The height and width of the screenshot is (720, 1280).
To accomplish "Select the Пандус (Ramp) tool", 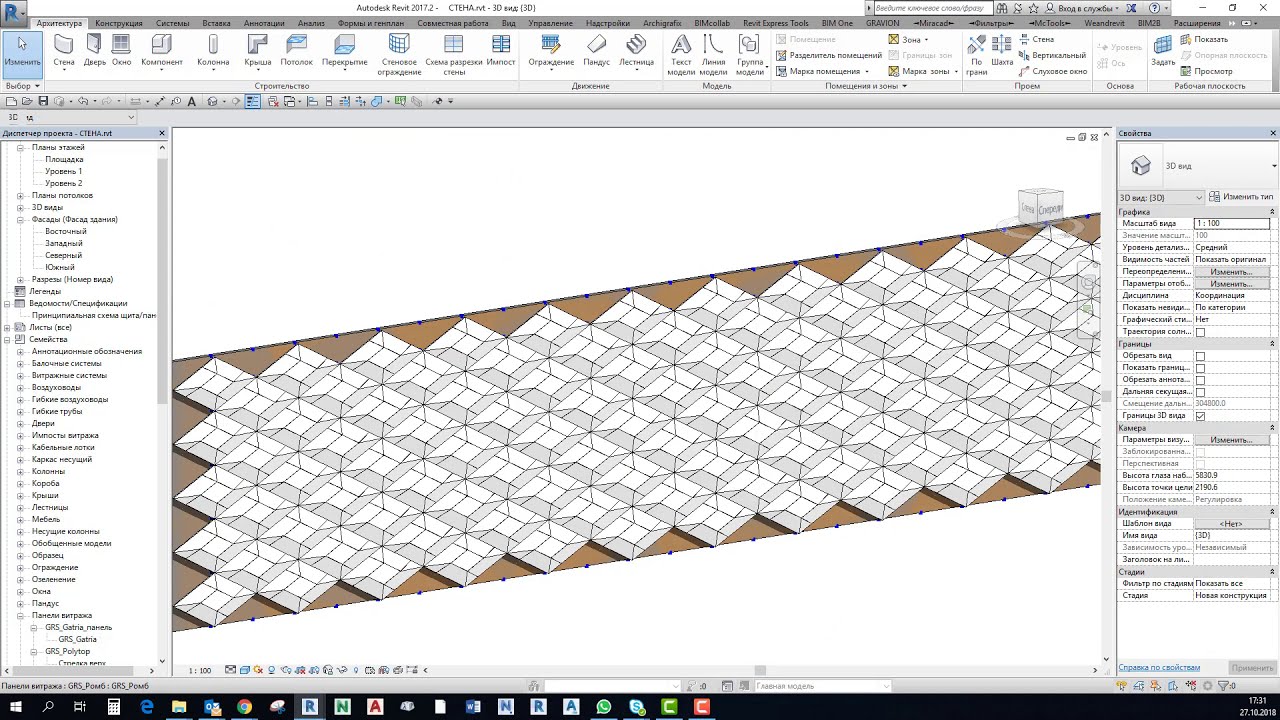I will point(597,51).
